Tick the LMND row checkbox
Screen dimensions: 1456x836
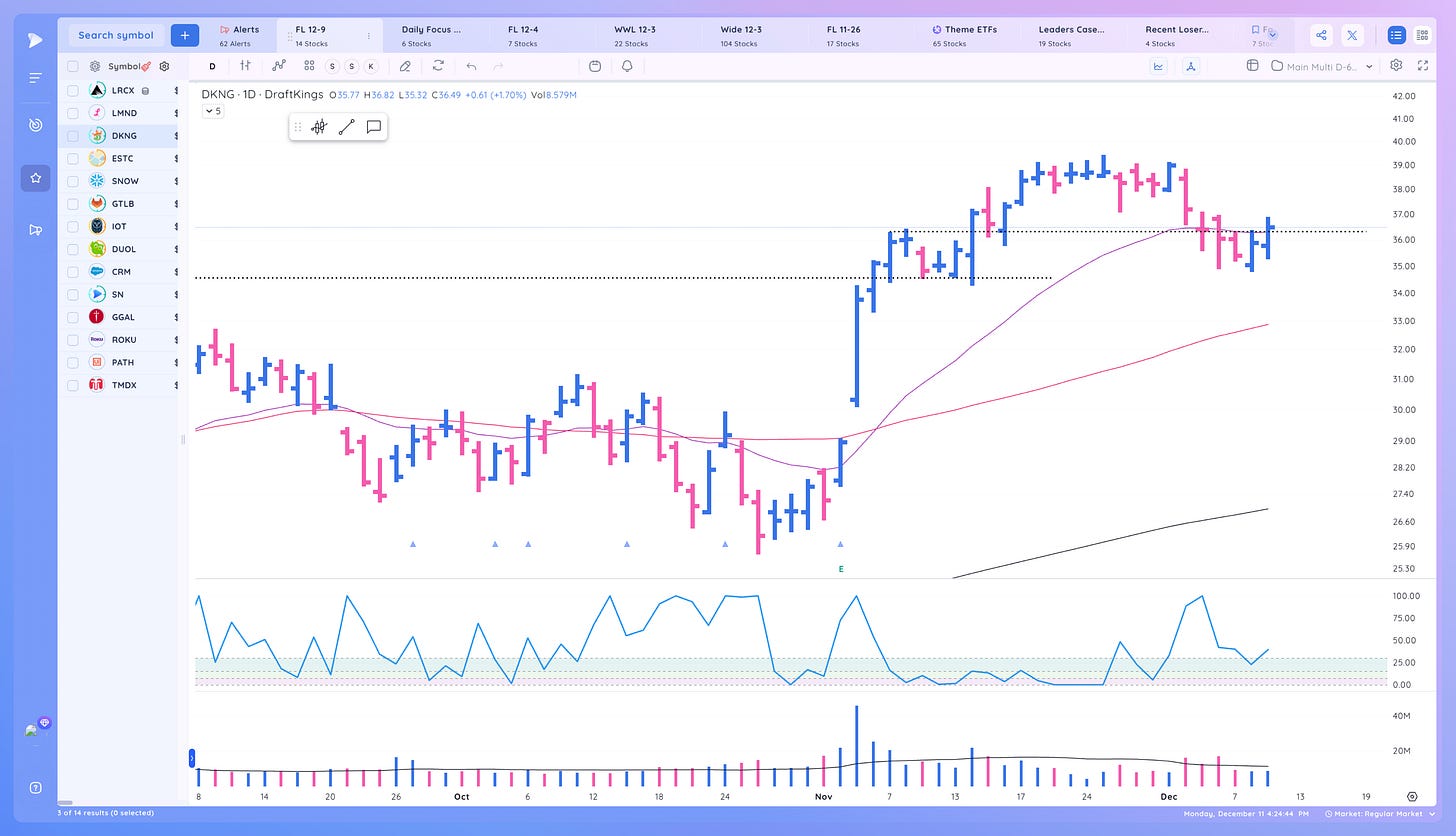tap(73, 113)
